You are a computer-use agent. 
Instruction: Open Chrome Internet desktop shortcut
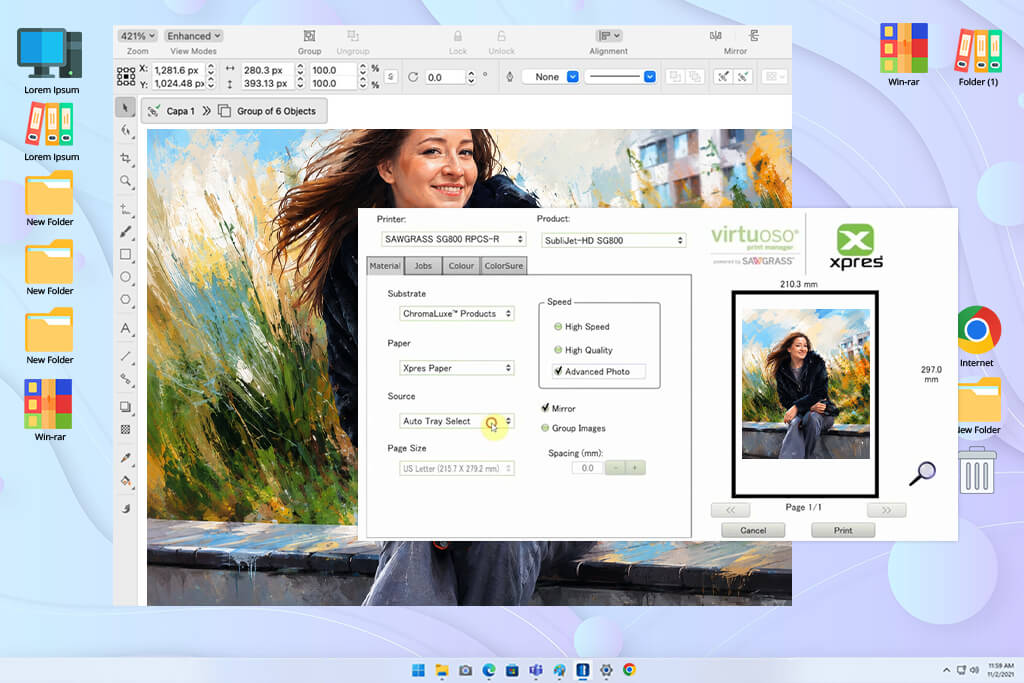(x=978, y=336)
